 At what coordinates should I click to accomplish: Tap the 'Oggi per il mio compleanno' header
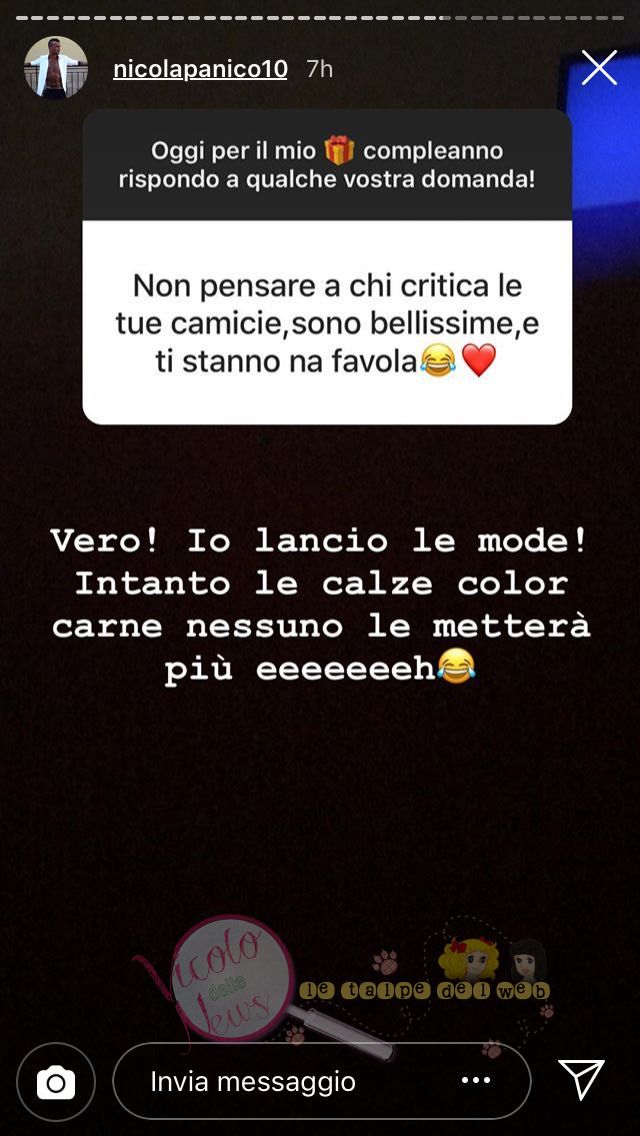pos(327,165)
